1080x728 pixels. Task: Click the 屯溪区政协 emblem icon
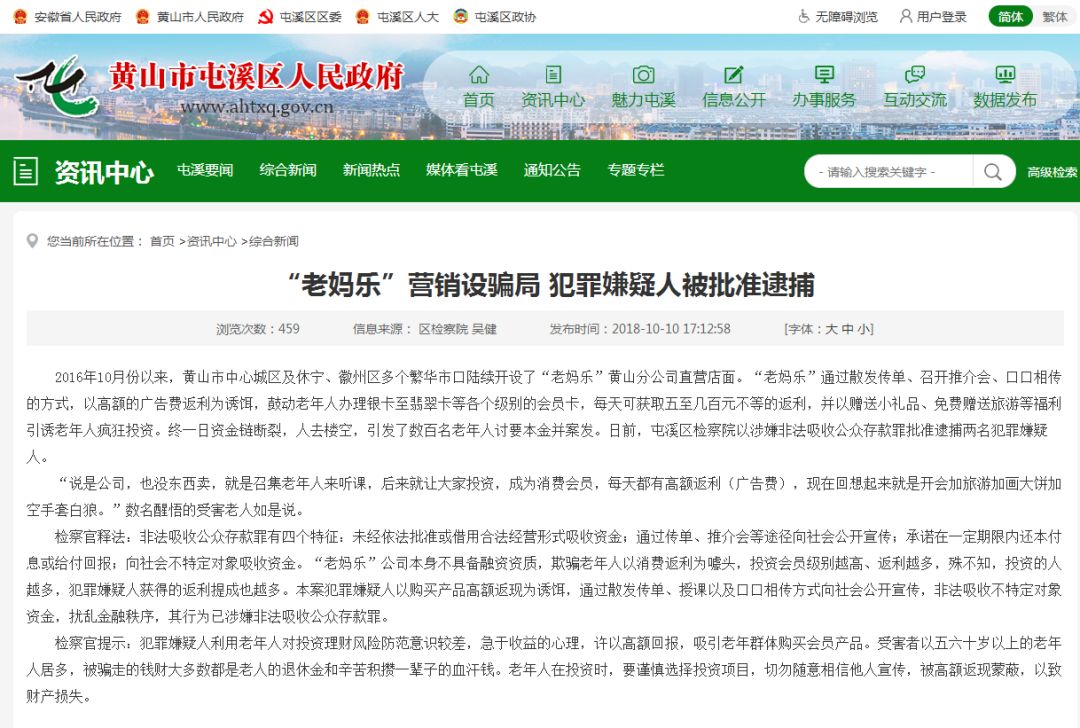[460, 17]
